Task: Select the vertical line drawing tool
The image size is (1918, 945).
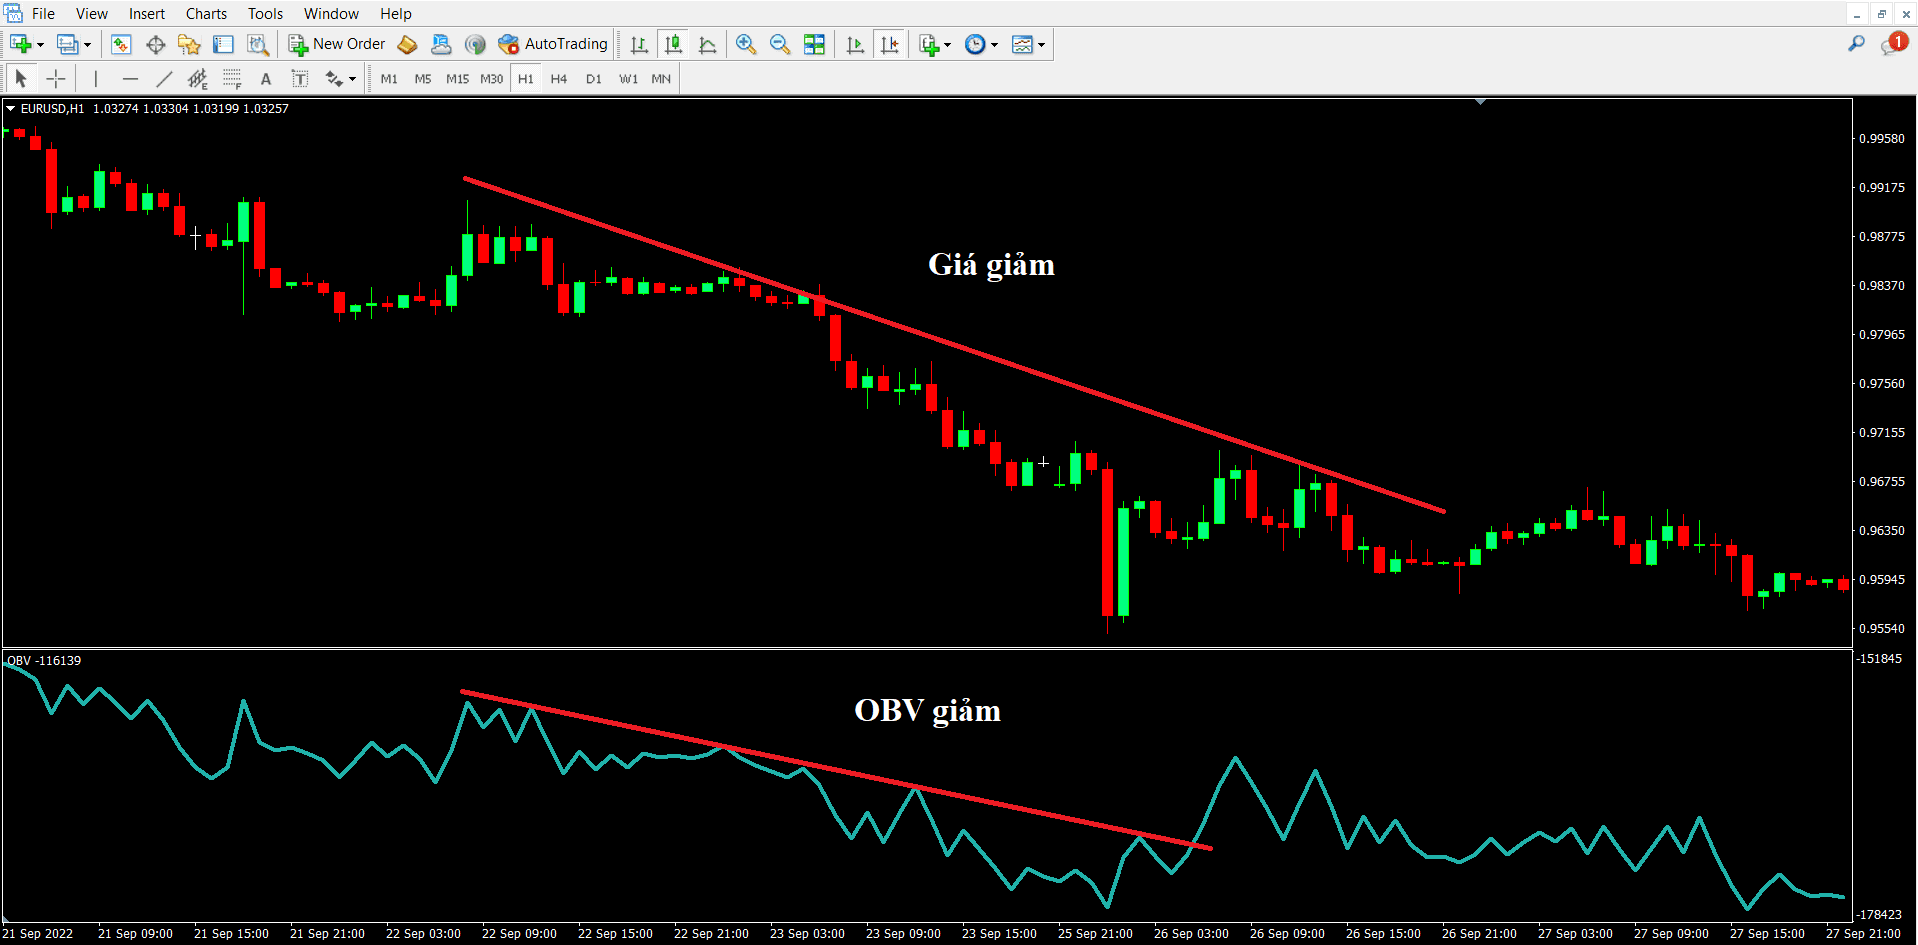Action: [x=96, y=78]
